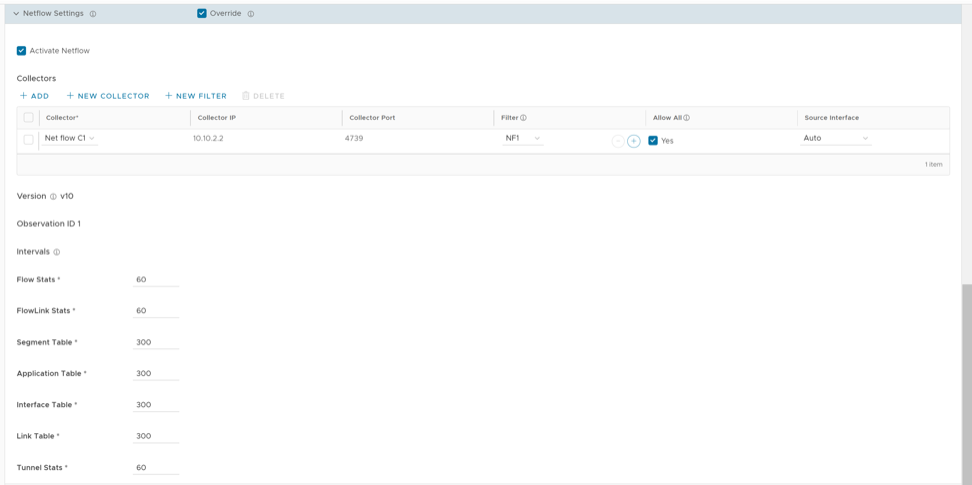Click the plus icon to add filter row
972x485 pixels.
tap(634, 141)
